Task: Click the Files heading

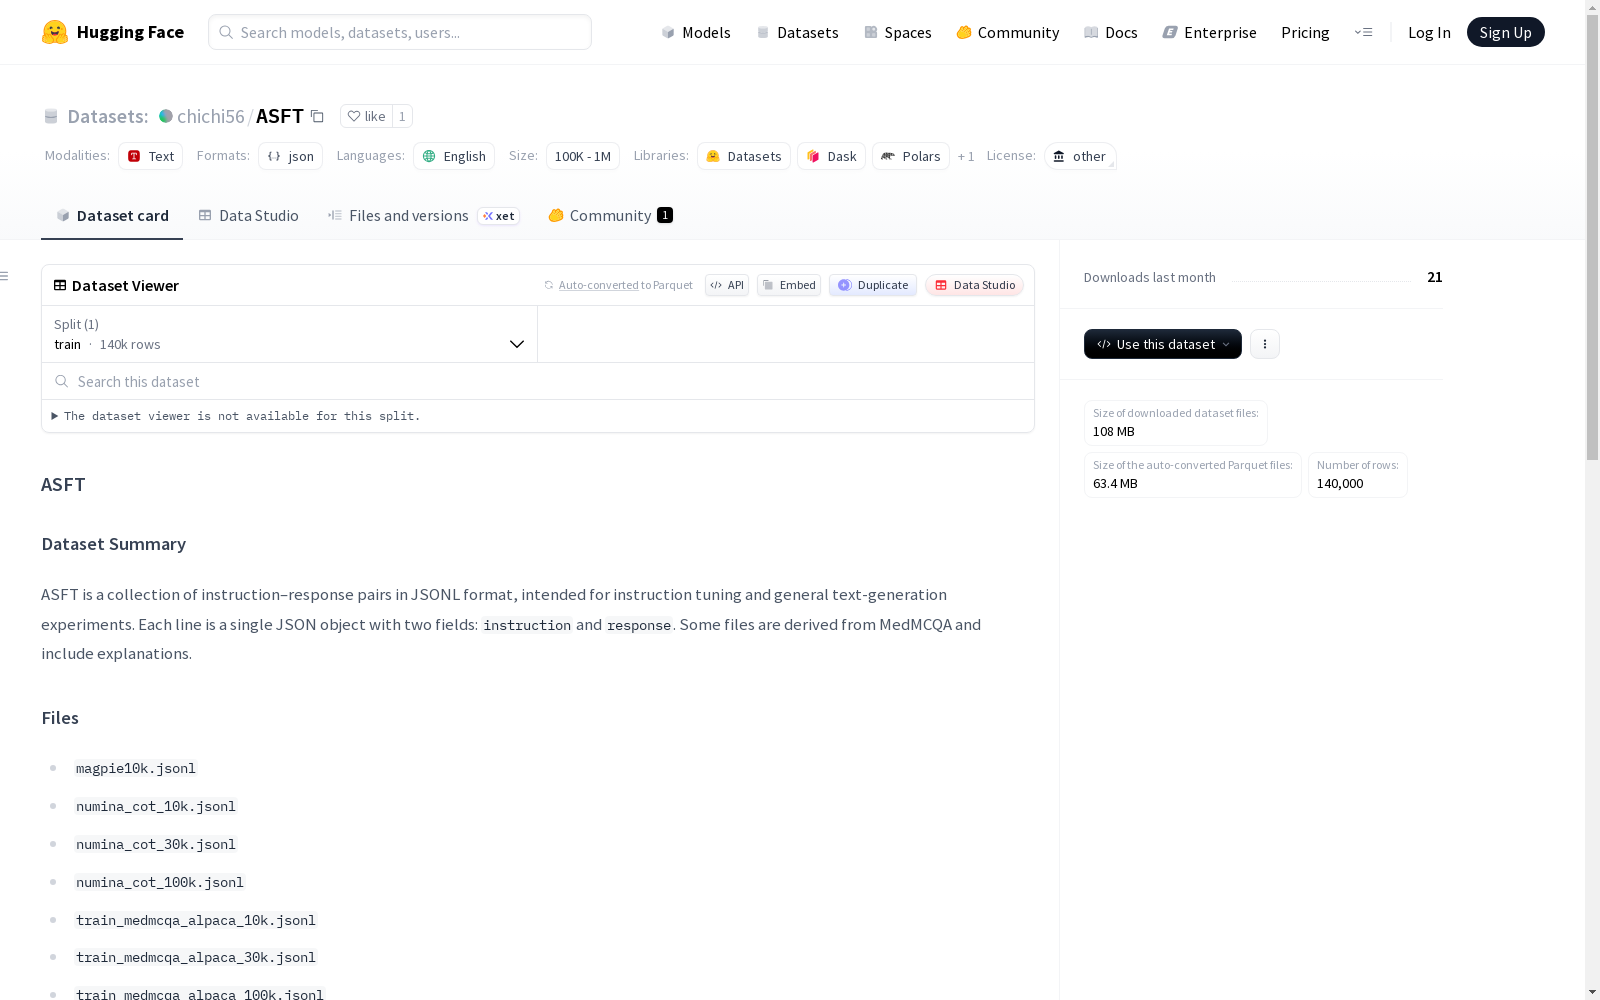Action: (x=60, y=718)
